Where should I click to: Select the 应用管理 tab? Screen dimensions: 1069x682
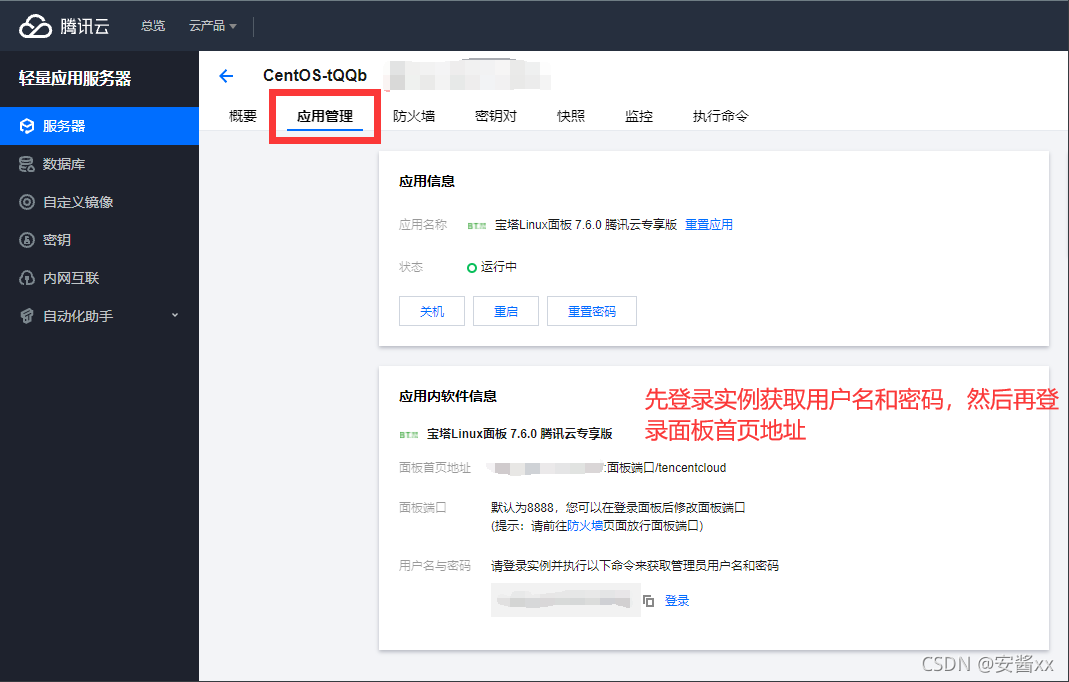pos(325,116)
